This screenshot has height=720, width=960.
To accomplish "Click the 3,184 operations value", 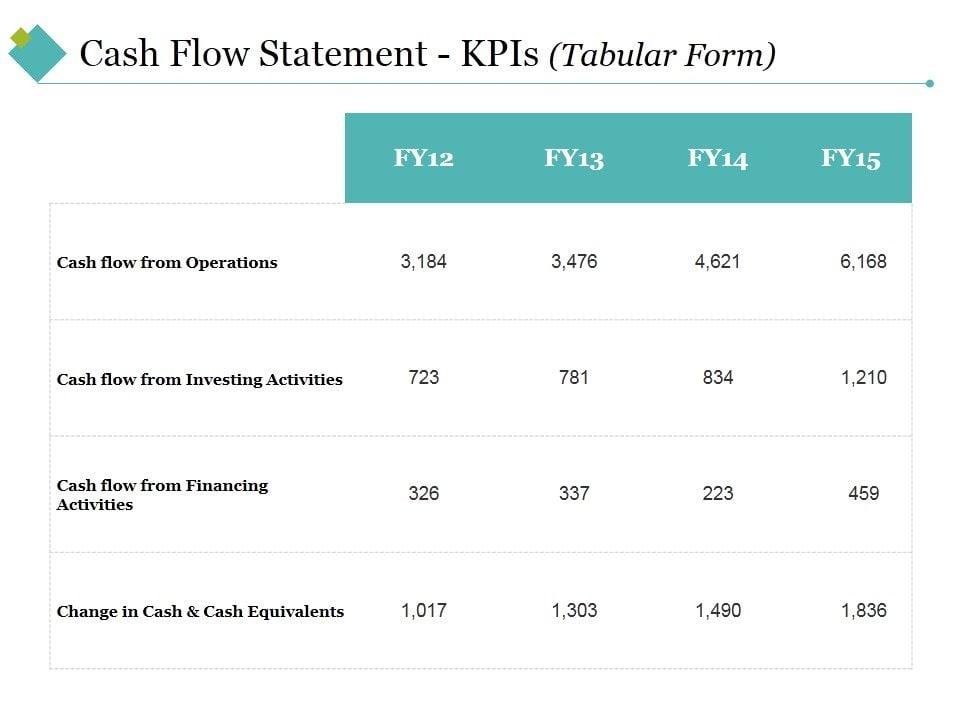I will pyautogui.click(x=423, y=262).
